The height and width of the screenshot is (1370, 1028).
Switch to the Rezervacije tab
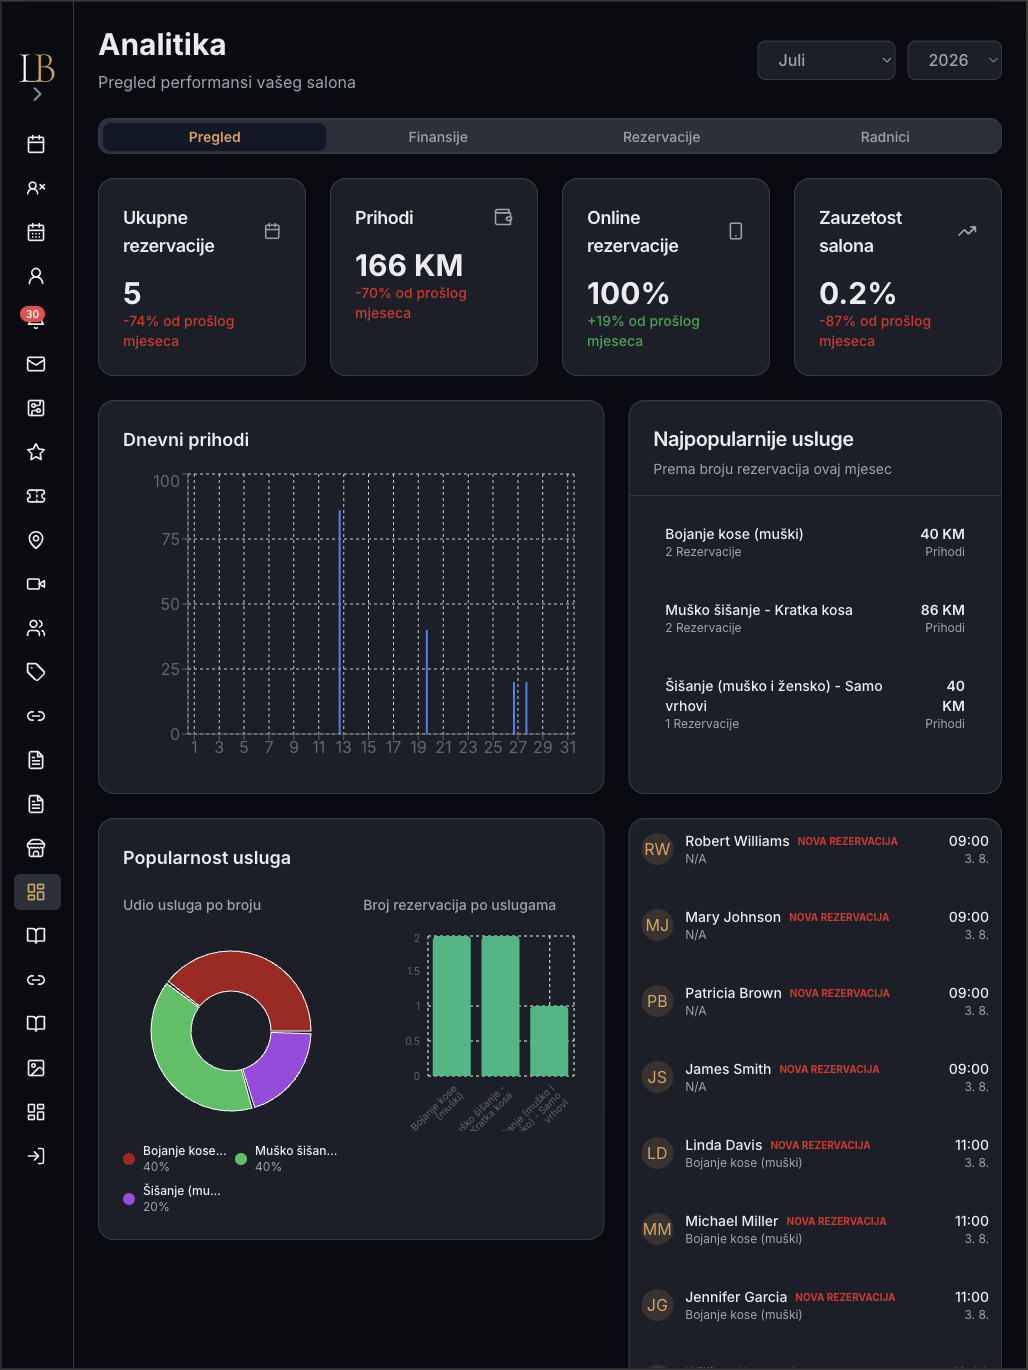tap(661, 137)
